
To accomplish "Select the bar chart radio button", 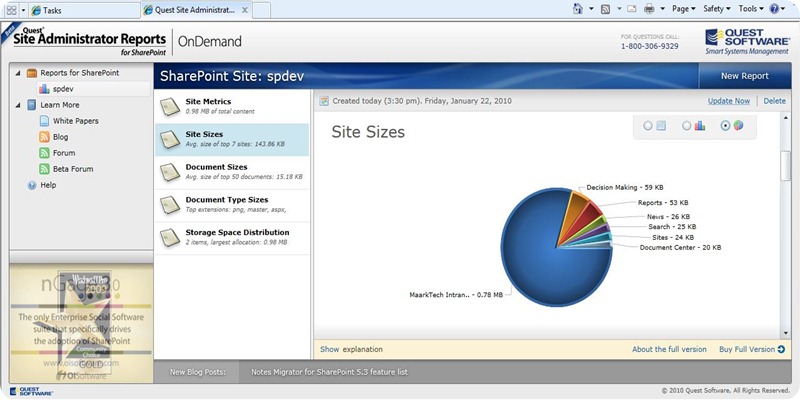I will coord(687,126).
